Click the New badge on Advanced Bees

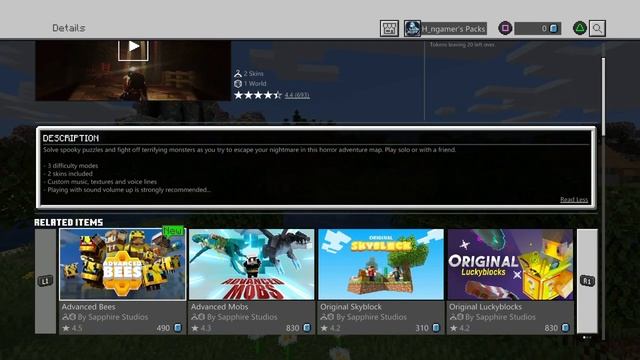[173, 231]
